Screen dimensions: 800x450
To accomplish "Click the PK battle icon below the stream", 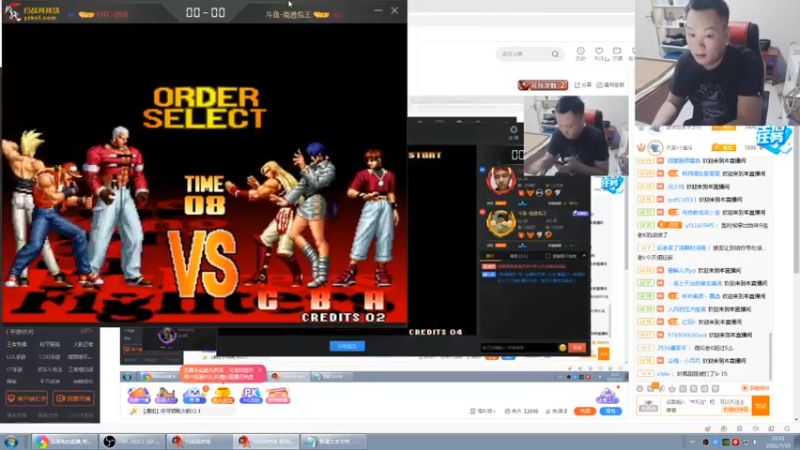I will [250, 395].
